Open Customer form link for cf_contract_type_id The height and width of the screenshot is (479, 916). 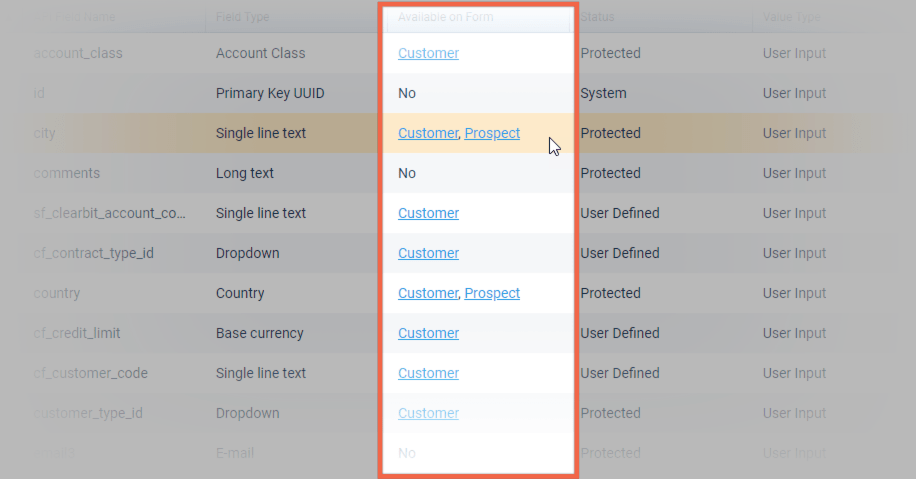point(428,253)
